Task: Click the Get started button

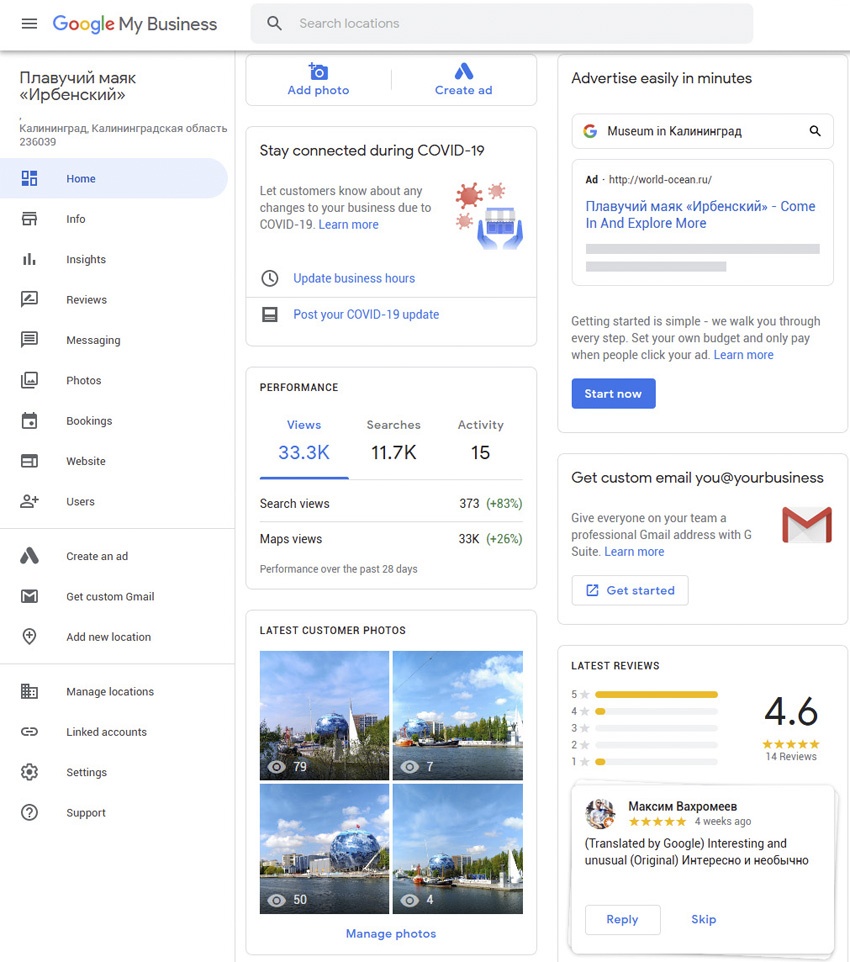Action: pos(630,590)
